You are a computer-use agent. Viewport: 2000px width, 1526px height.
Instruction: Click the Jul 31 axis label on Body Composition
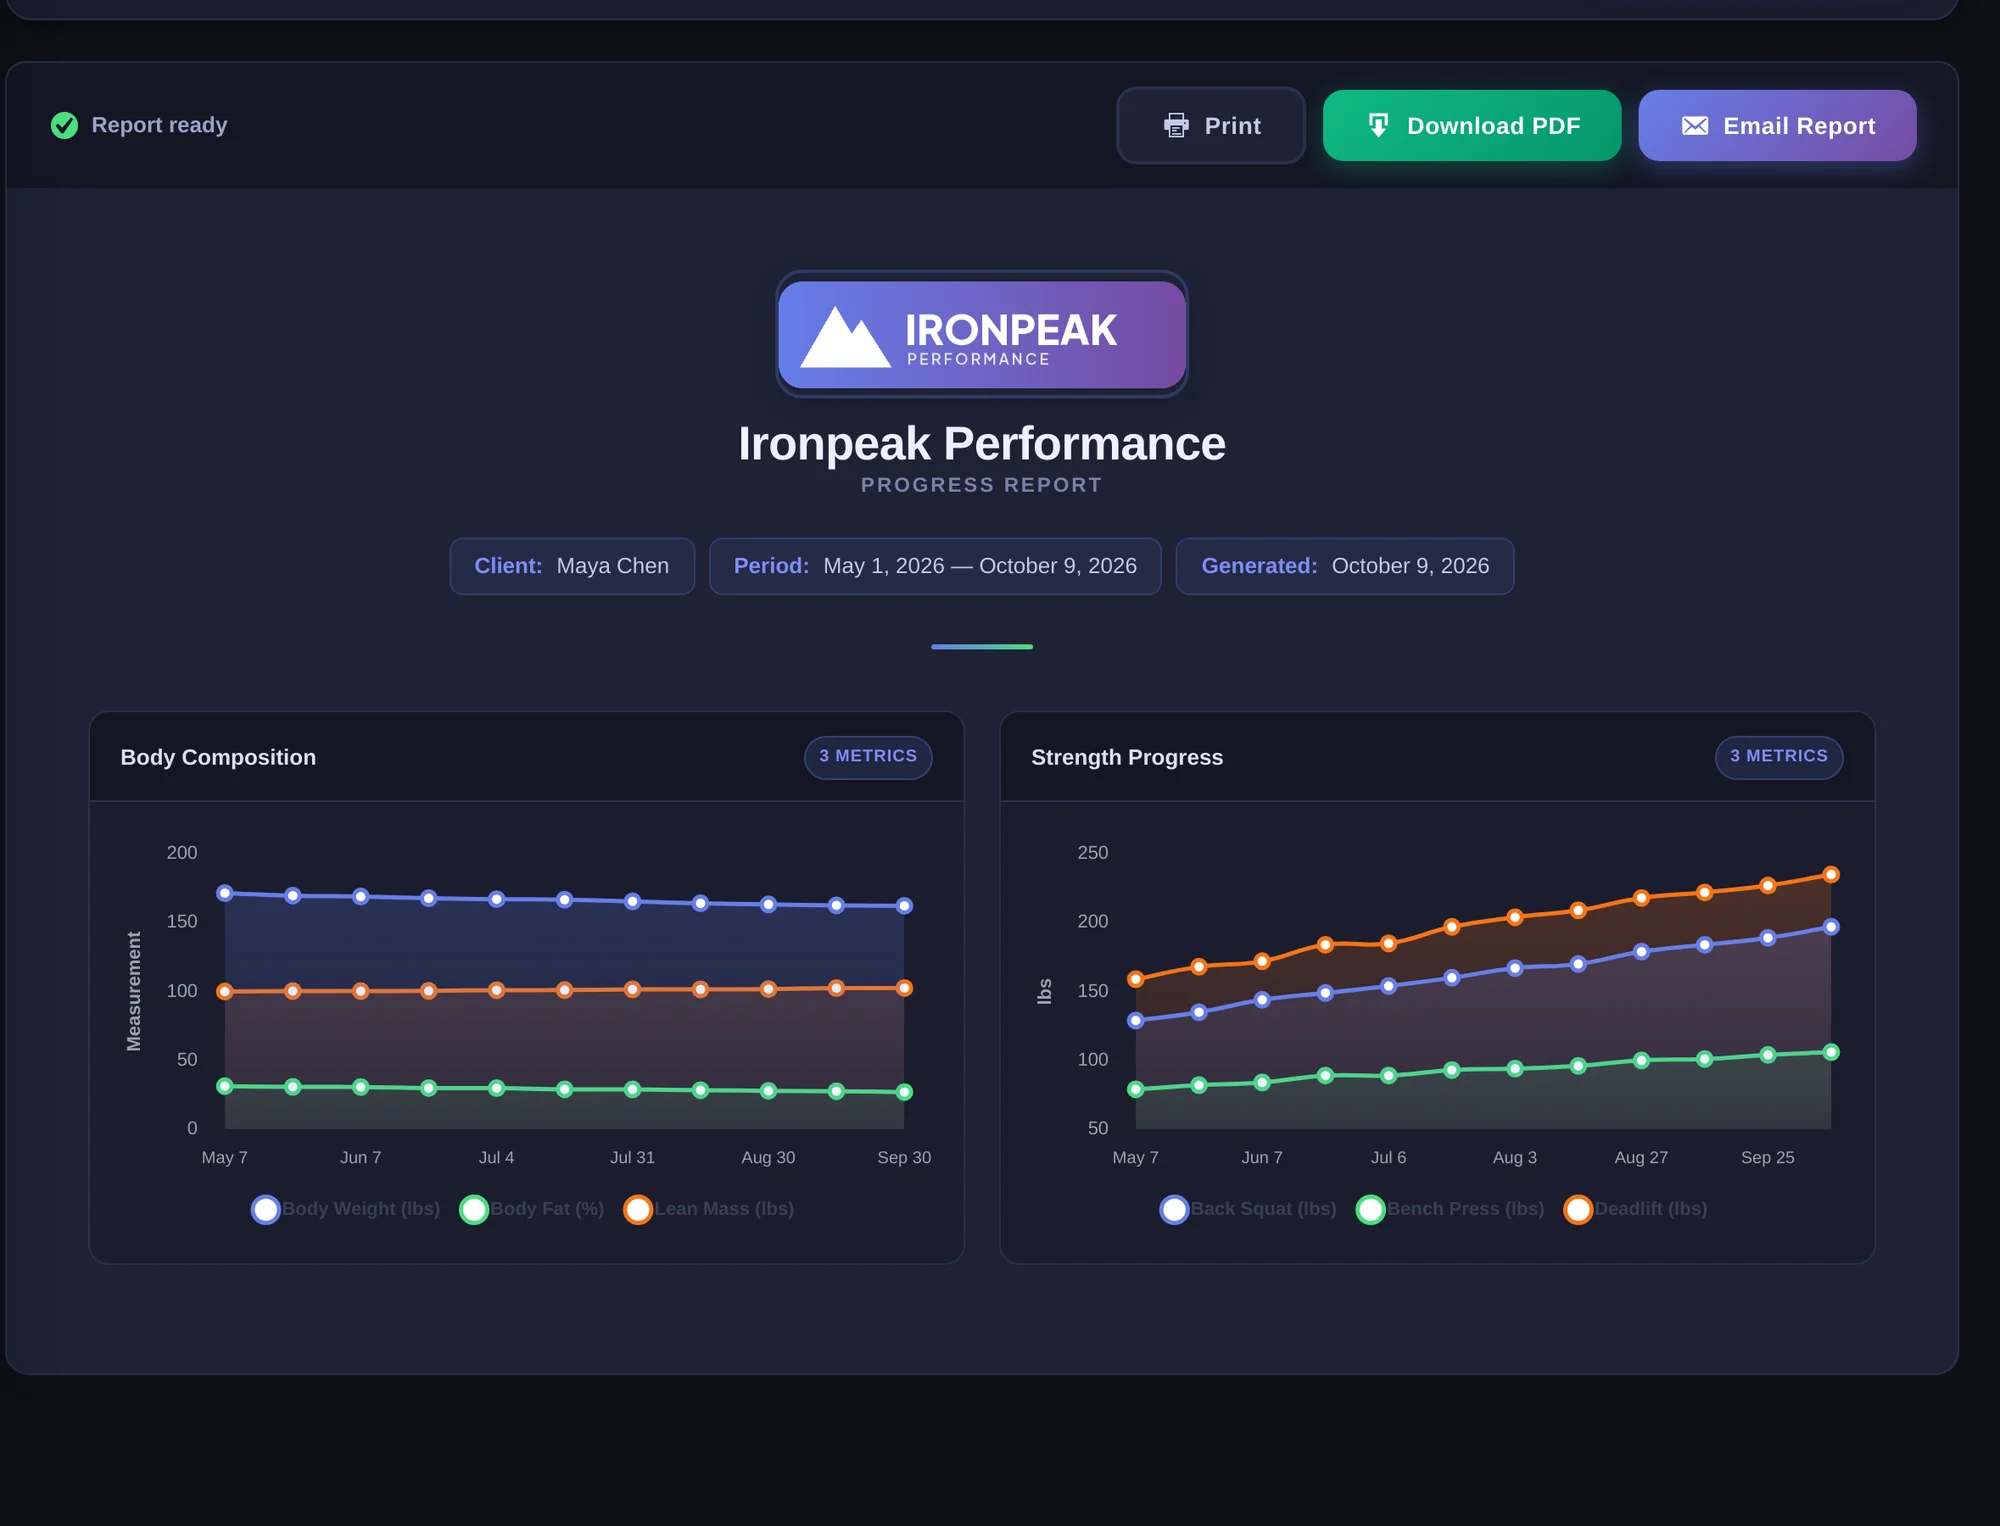pos(632,1157)
